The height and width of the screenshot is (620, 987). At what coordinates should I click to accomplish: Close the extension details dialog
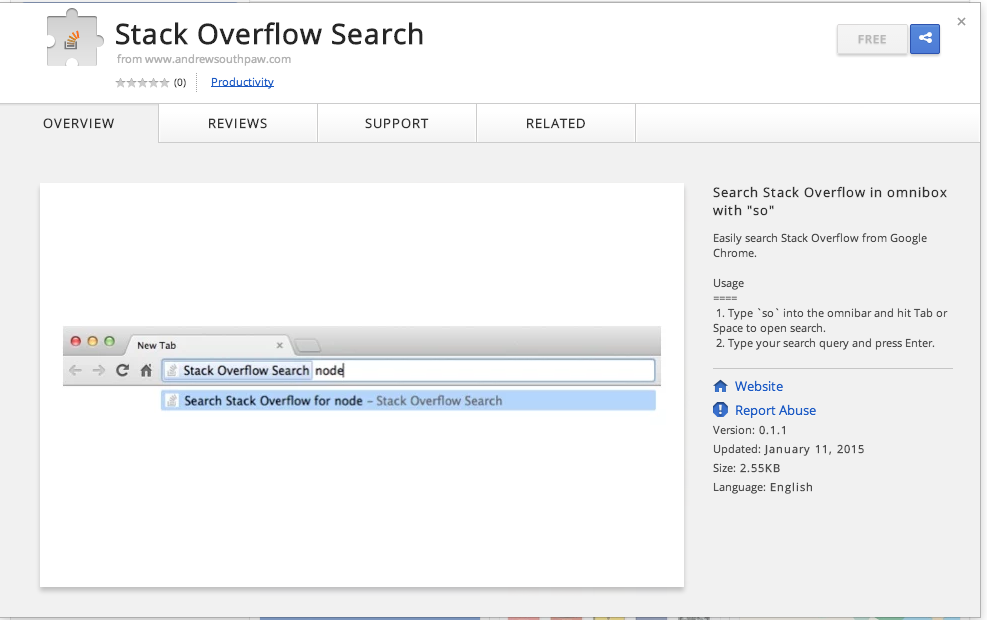(961, 21)
